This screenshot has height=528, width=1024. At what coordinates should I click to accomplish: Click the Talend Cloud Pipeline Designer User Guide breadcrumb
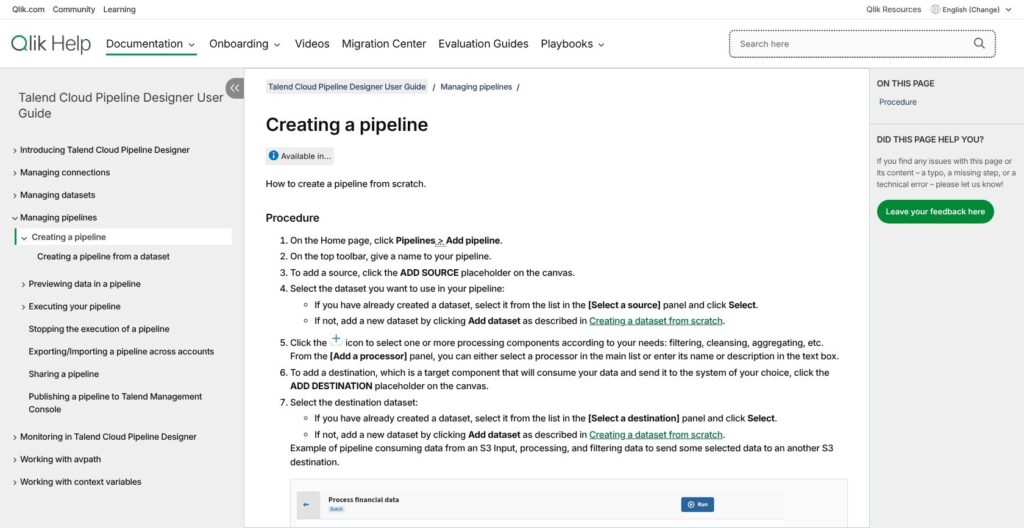[346, 86]
